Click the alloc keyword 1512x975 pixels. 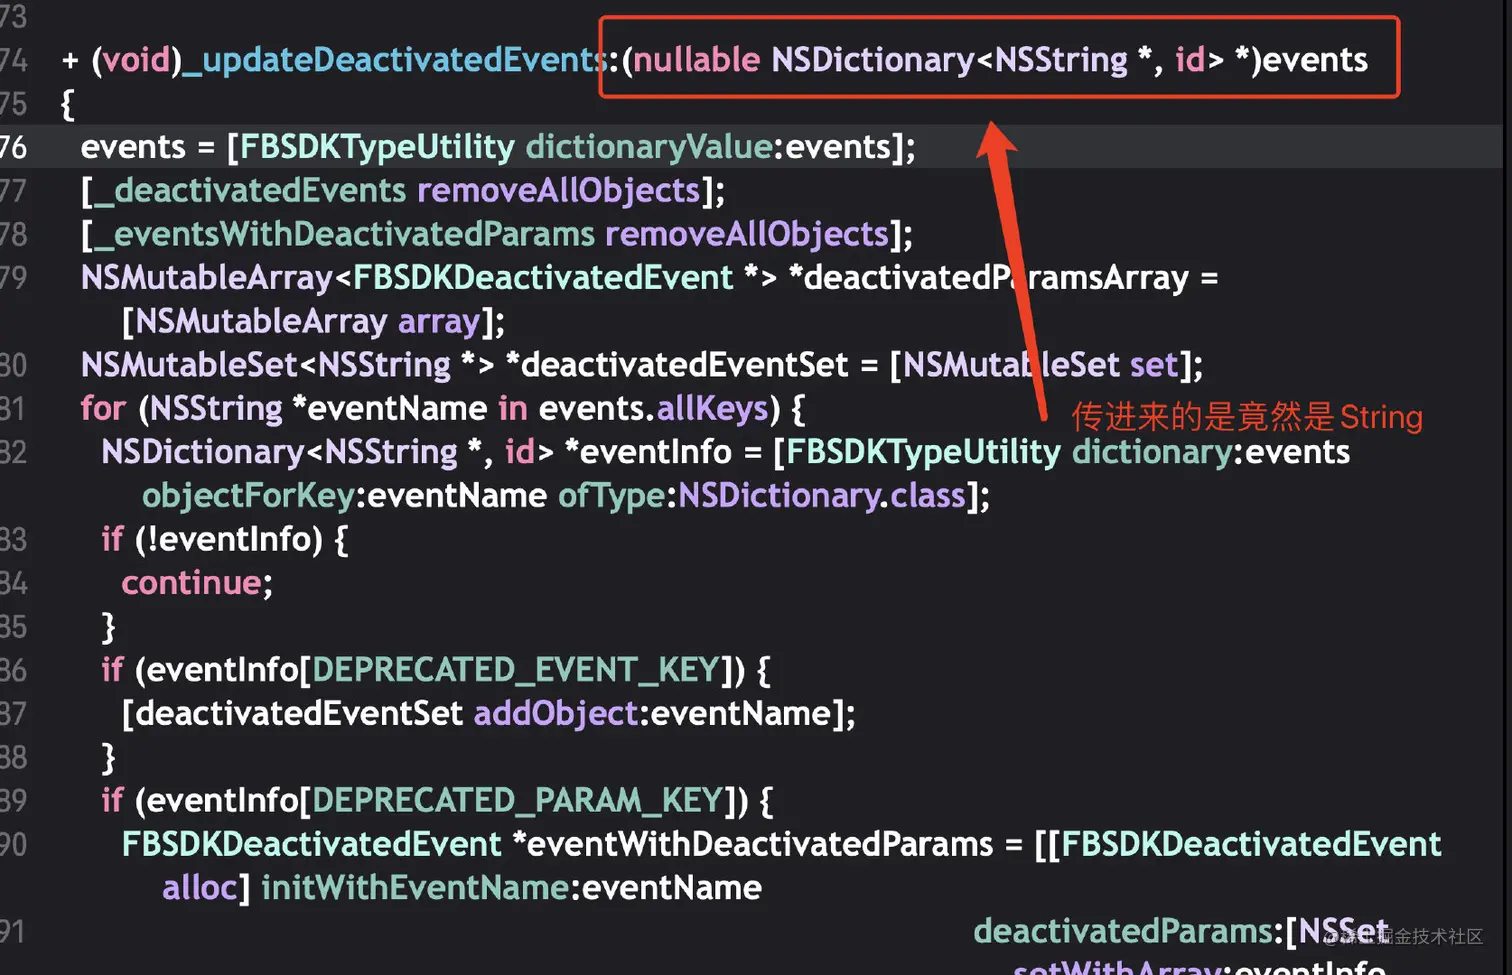200,887
